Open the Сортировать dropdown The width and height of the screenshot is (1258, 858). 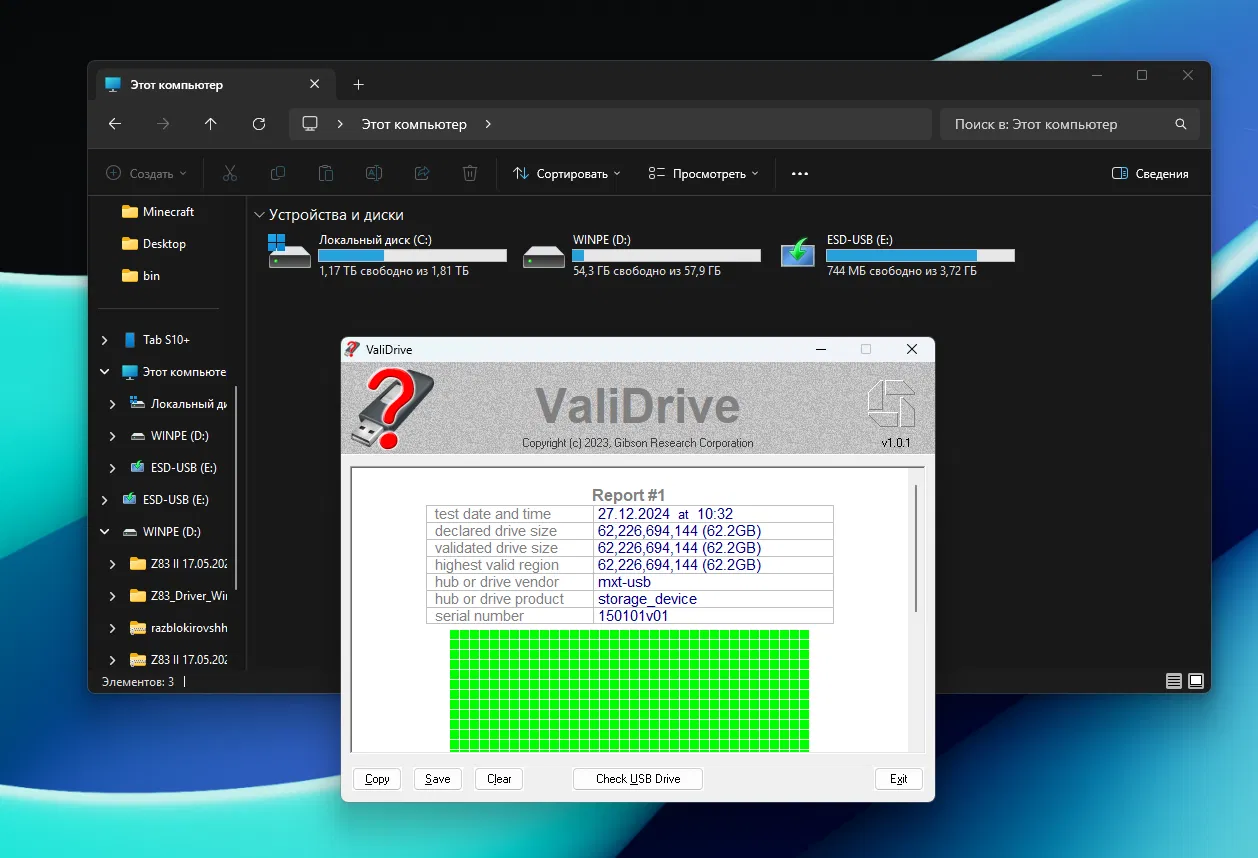[x=566, y=173]
